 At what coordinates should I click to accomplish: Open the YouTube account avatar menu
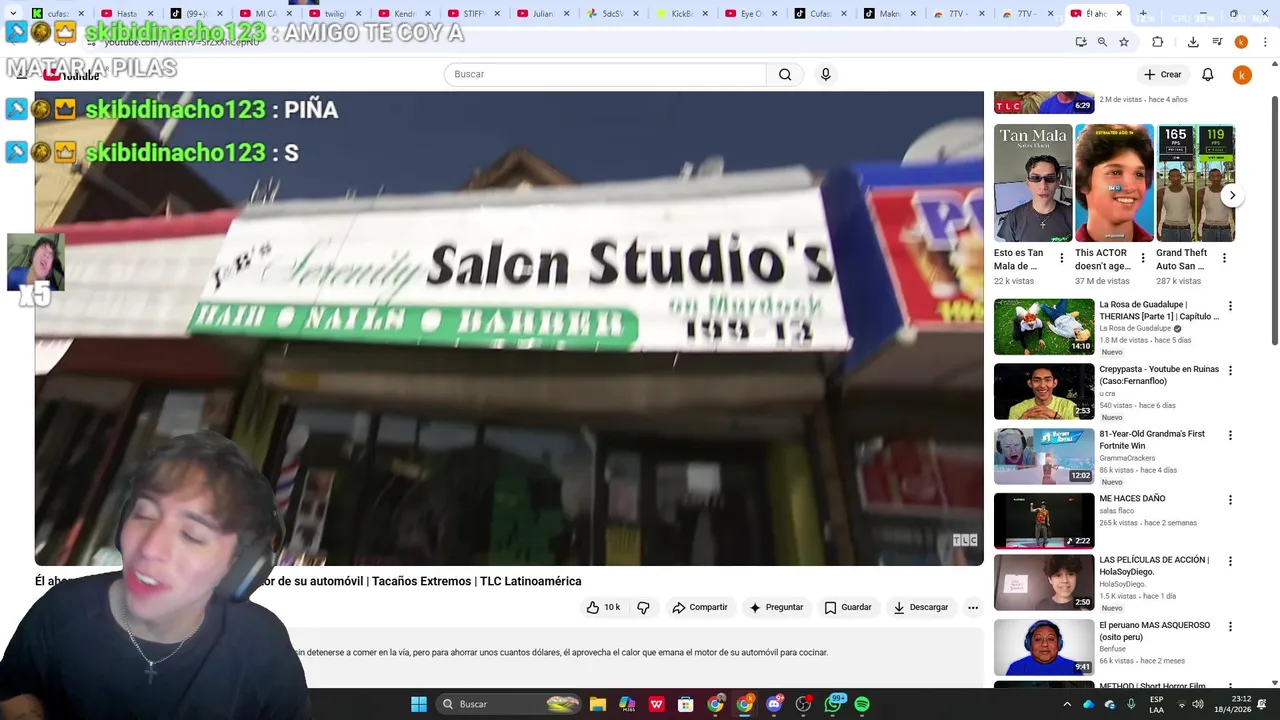coord(1242,74)
